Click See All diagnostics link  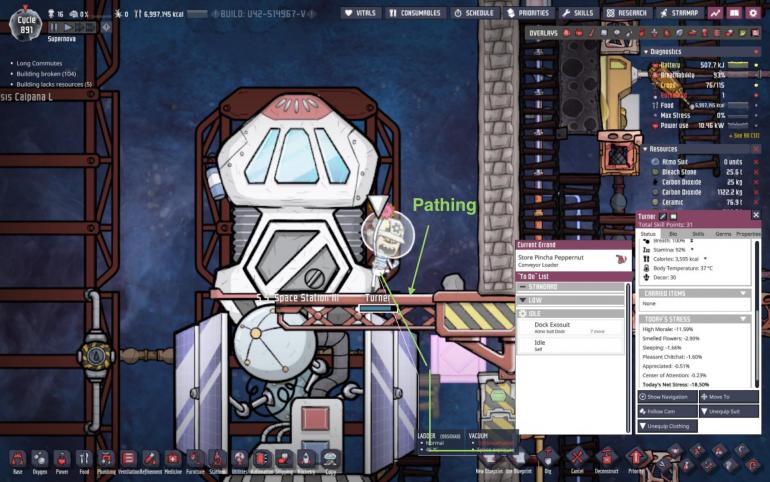coord(744,135)
